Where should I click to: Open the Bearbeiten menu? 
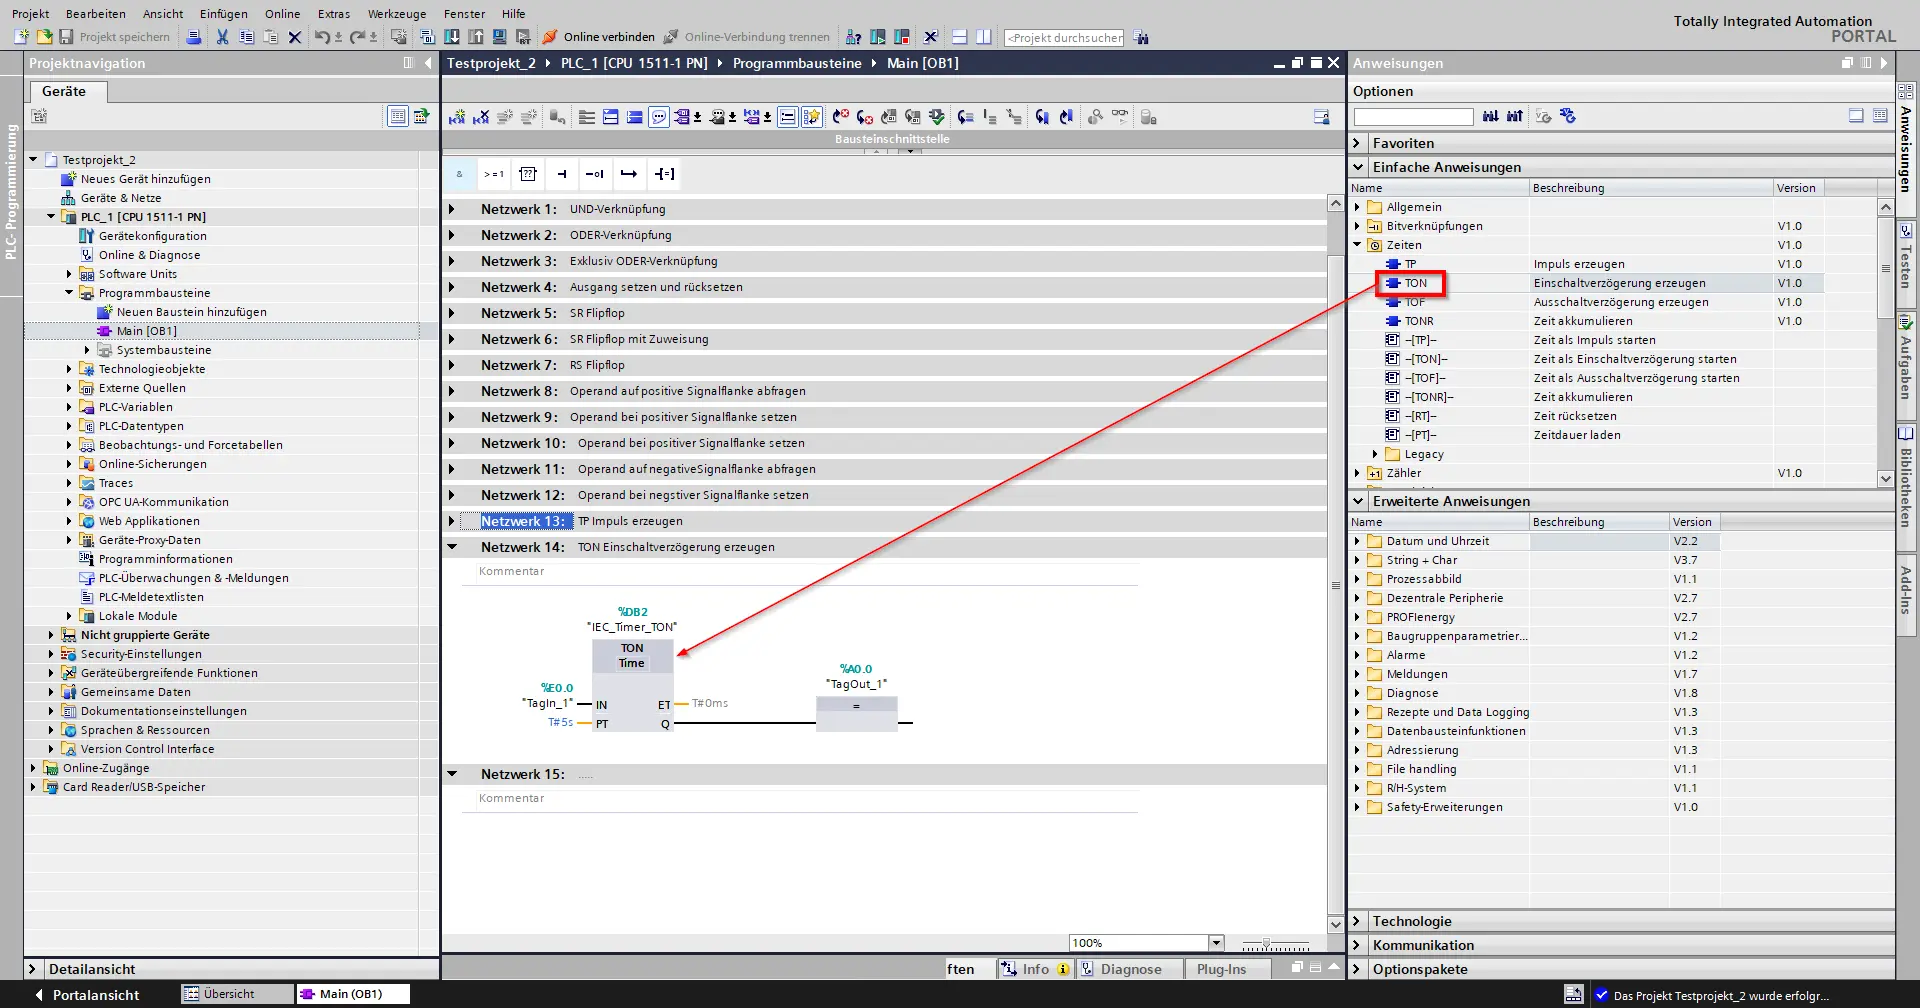[96, 14]
